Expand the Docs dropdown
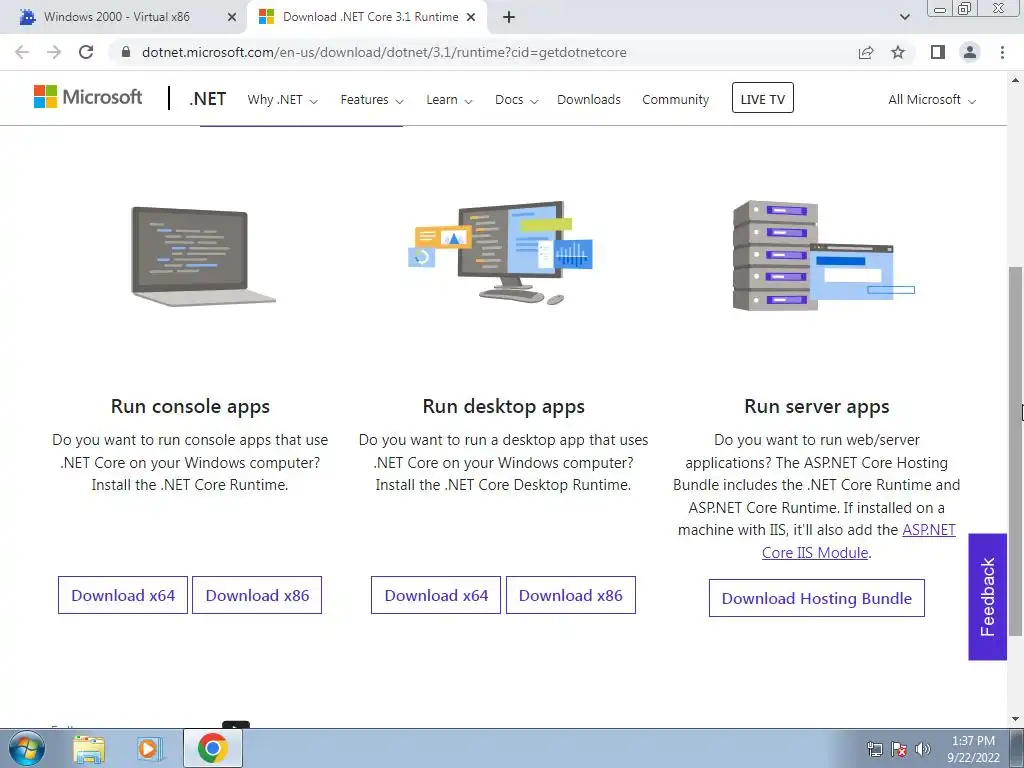The image size is (1024, 768). tap(516, 100)
